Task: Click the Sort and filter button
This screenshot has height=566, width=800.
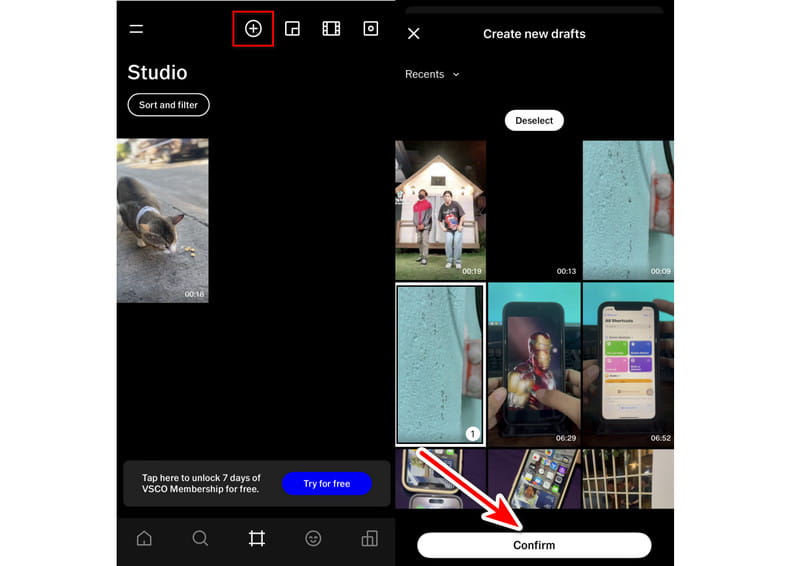Action: (x=168, y=105)
